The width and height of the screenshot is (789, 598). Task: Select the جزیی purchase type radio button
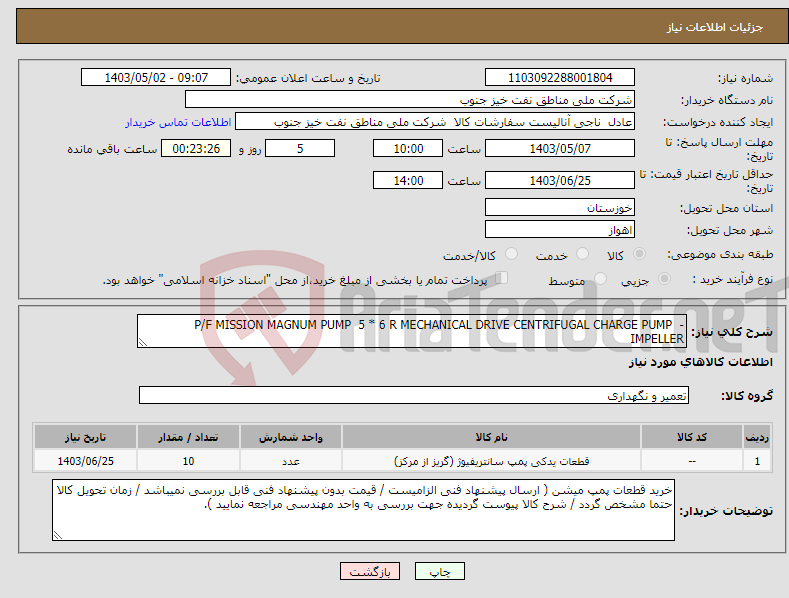pos(664,278)
